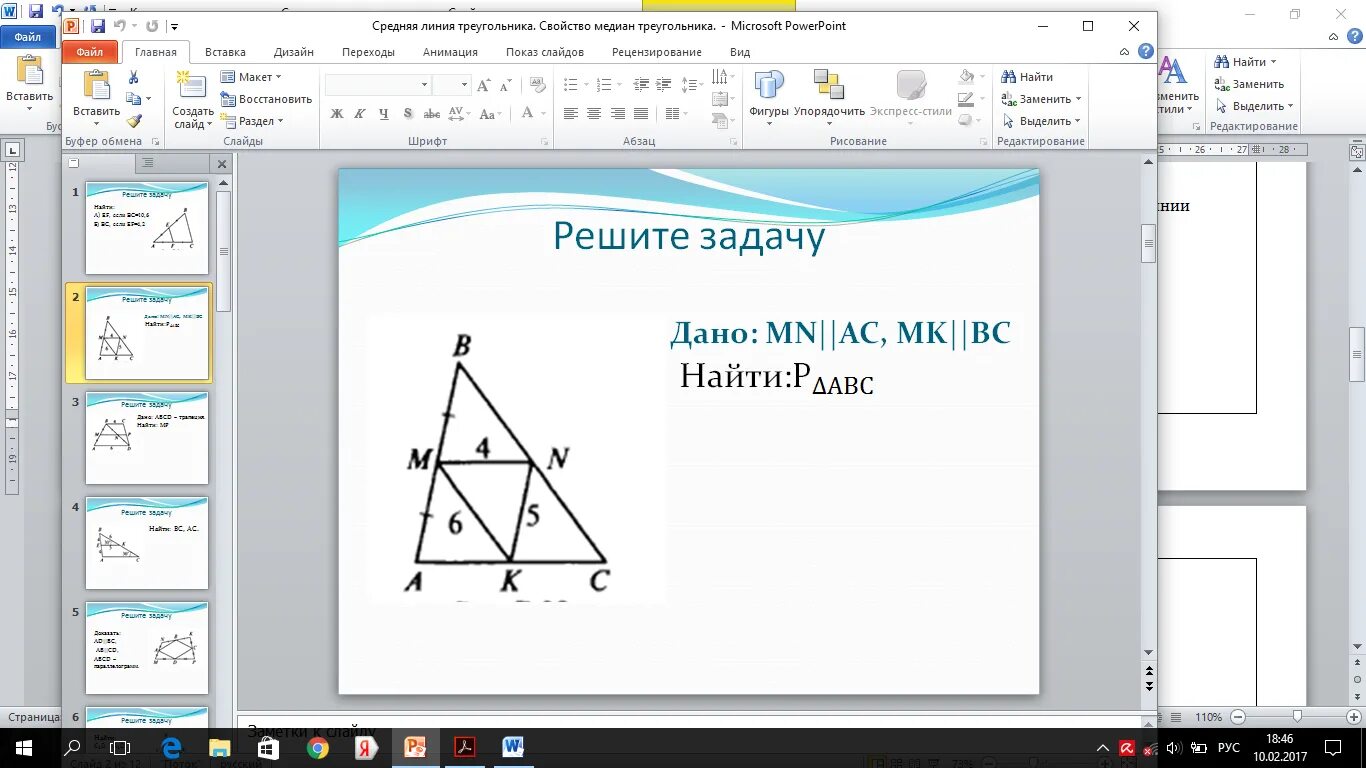Viewport: 1366px width, 768px height.
Task: Click the convert to SmartArt icon
Action: pos(721,121)
